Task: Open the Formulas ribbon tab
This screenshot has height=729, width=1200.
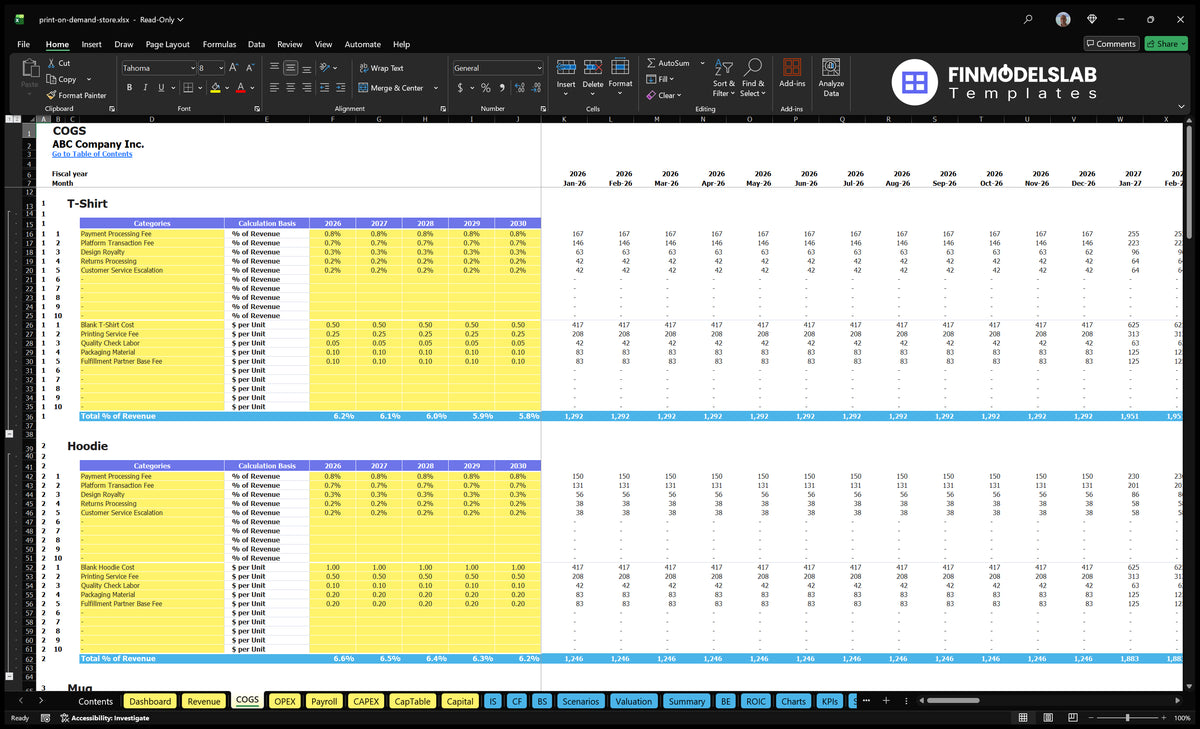Action: [219, 44]
